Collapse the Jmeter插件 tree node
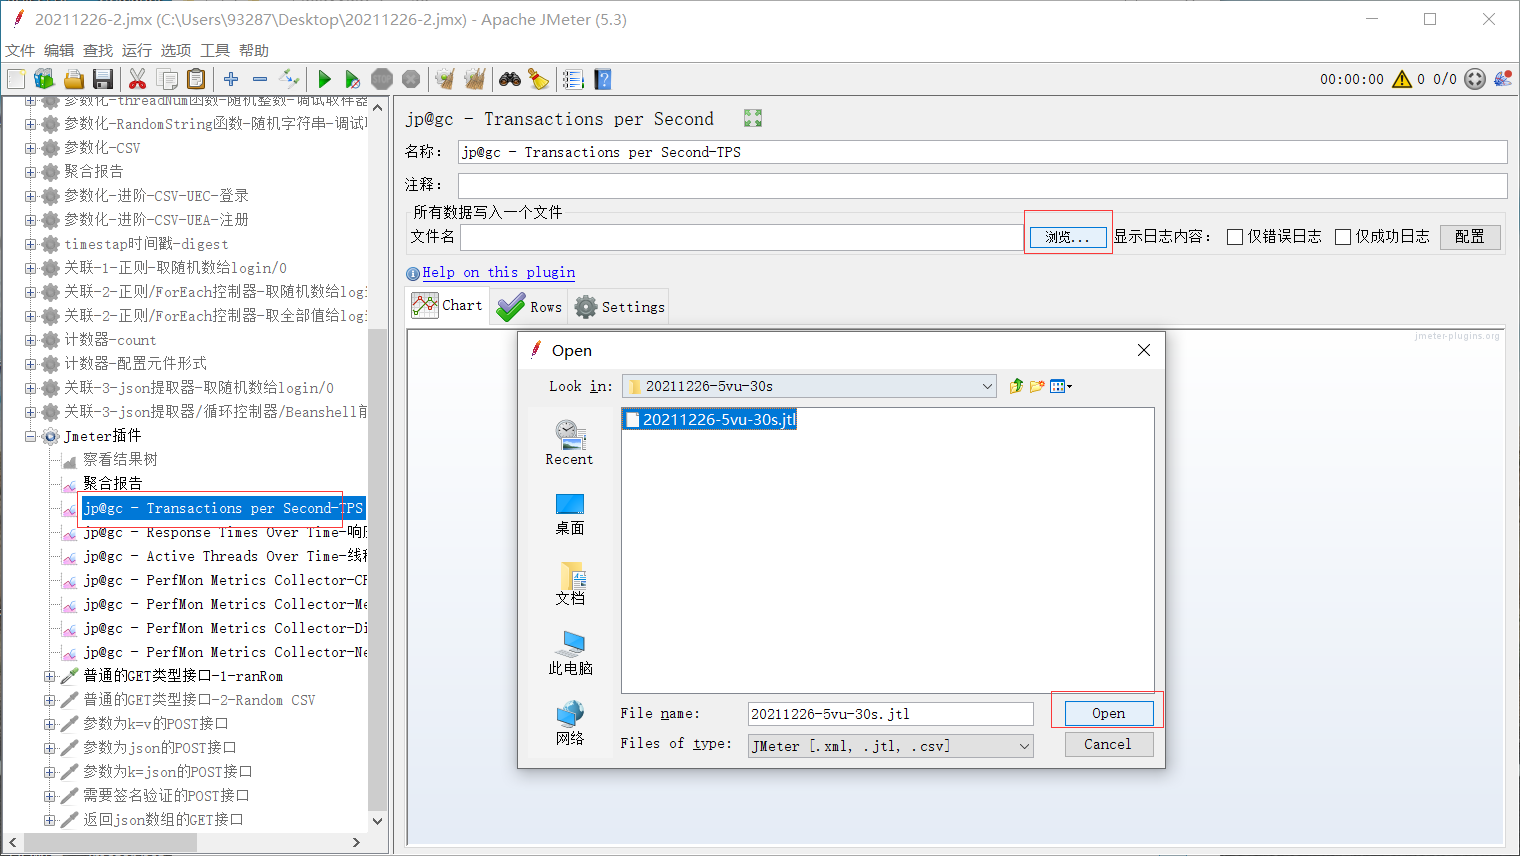1520x856 pixels. click(30, 436)
